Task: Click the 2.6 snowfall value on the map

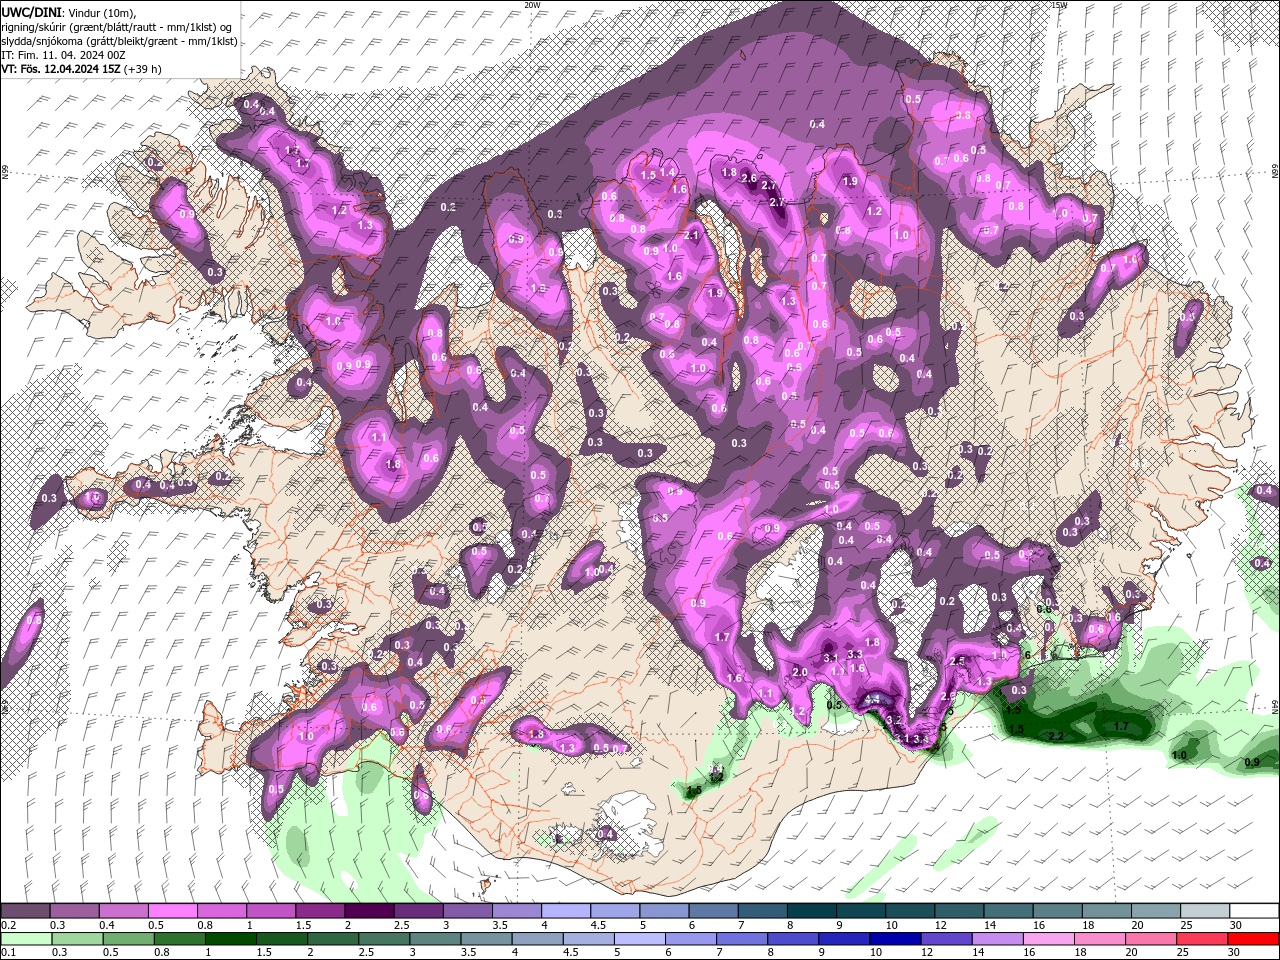Action: tap(749, 178)
